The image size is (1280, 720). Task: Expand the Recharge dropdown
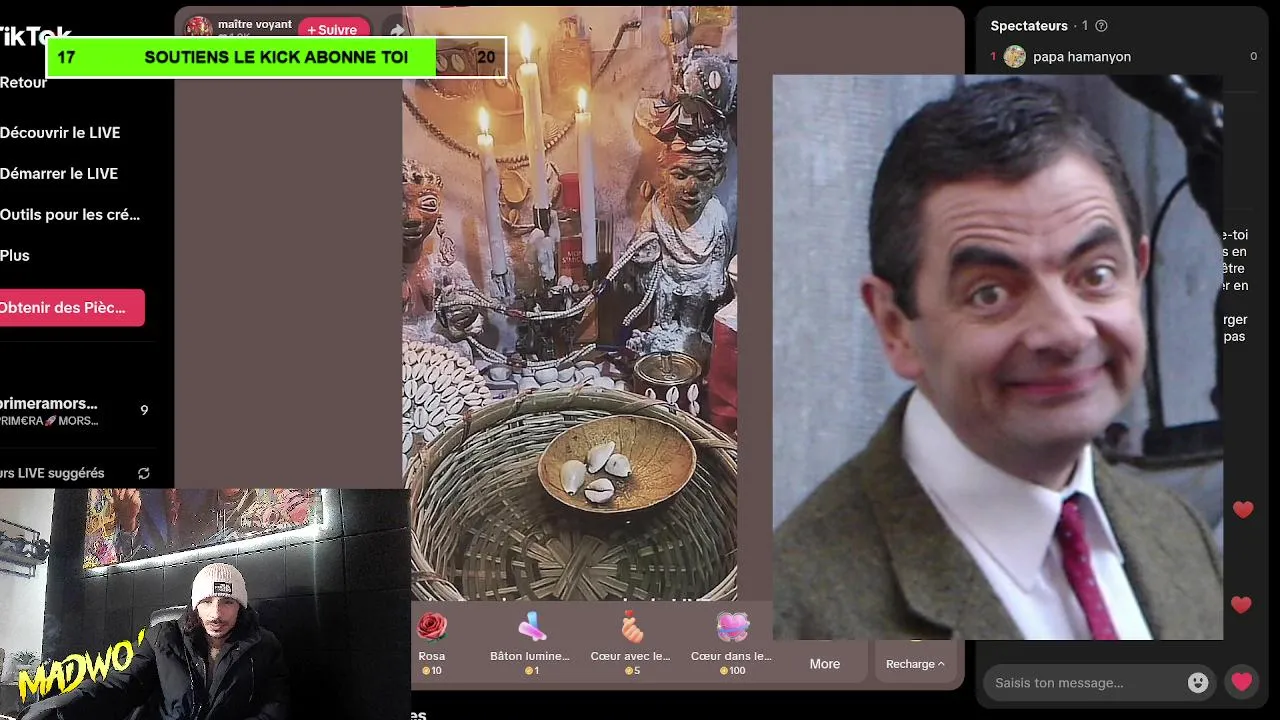click(915, 664)
